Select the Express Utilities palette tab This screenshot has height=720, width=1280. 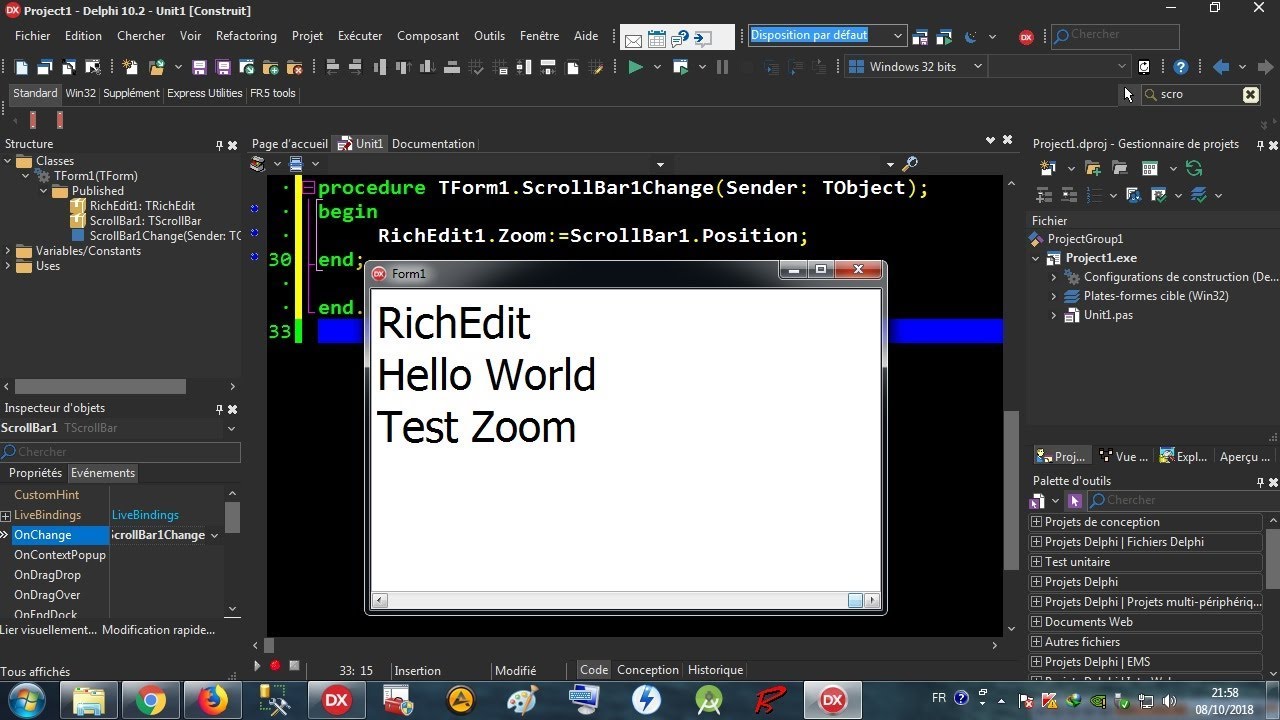point(205,93)
